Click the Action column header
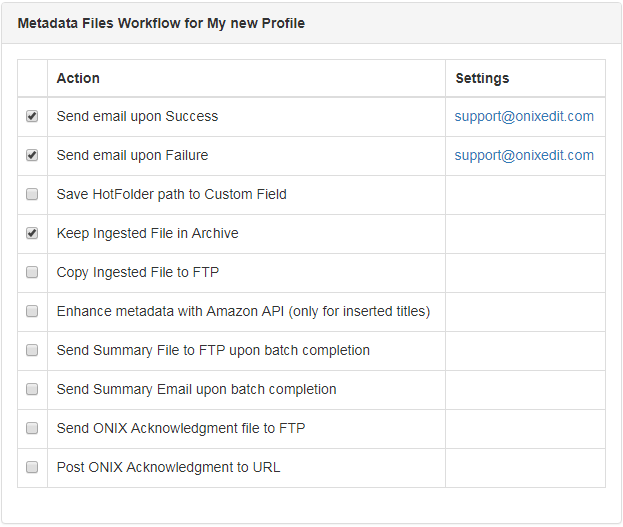Screen dimensions: 623x527 [78, 78]
